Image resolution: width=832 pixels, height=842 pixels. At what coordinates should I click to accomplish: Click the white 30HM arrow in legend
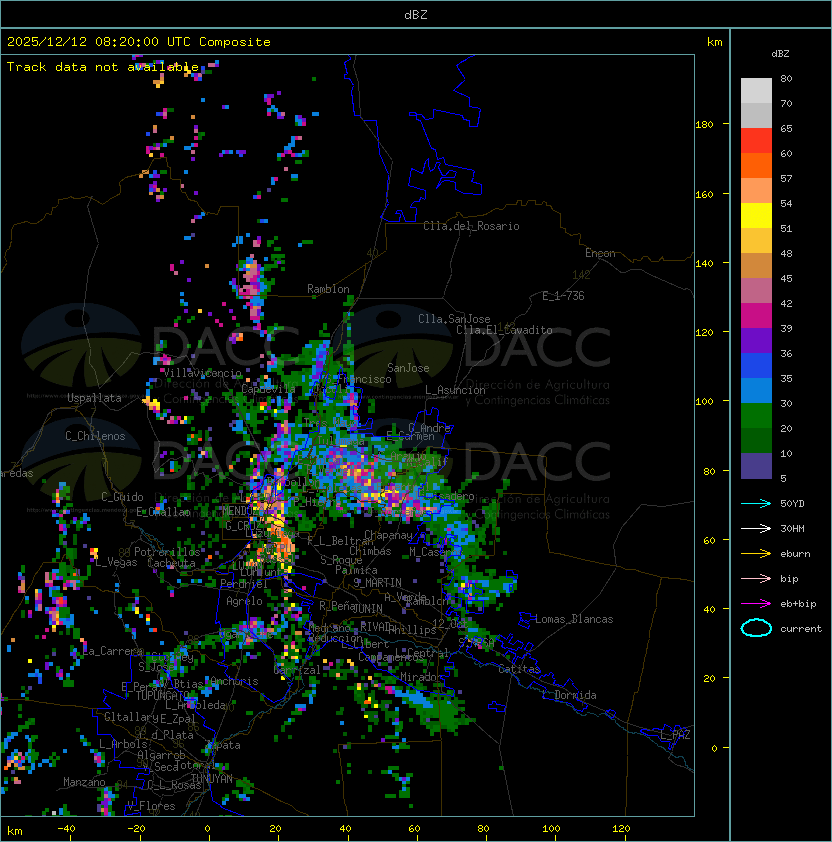pos(756,529)
